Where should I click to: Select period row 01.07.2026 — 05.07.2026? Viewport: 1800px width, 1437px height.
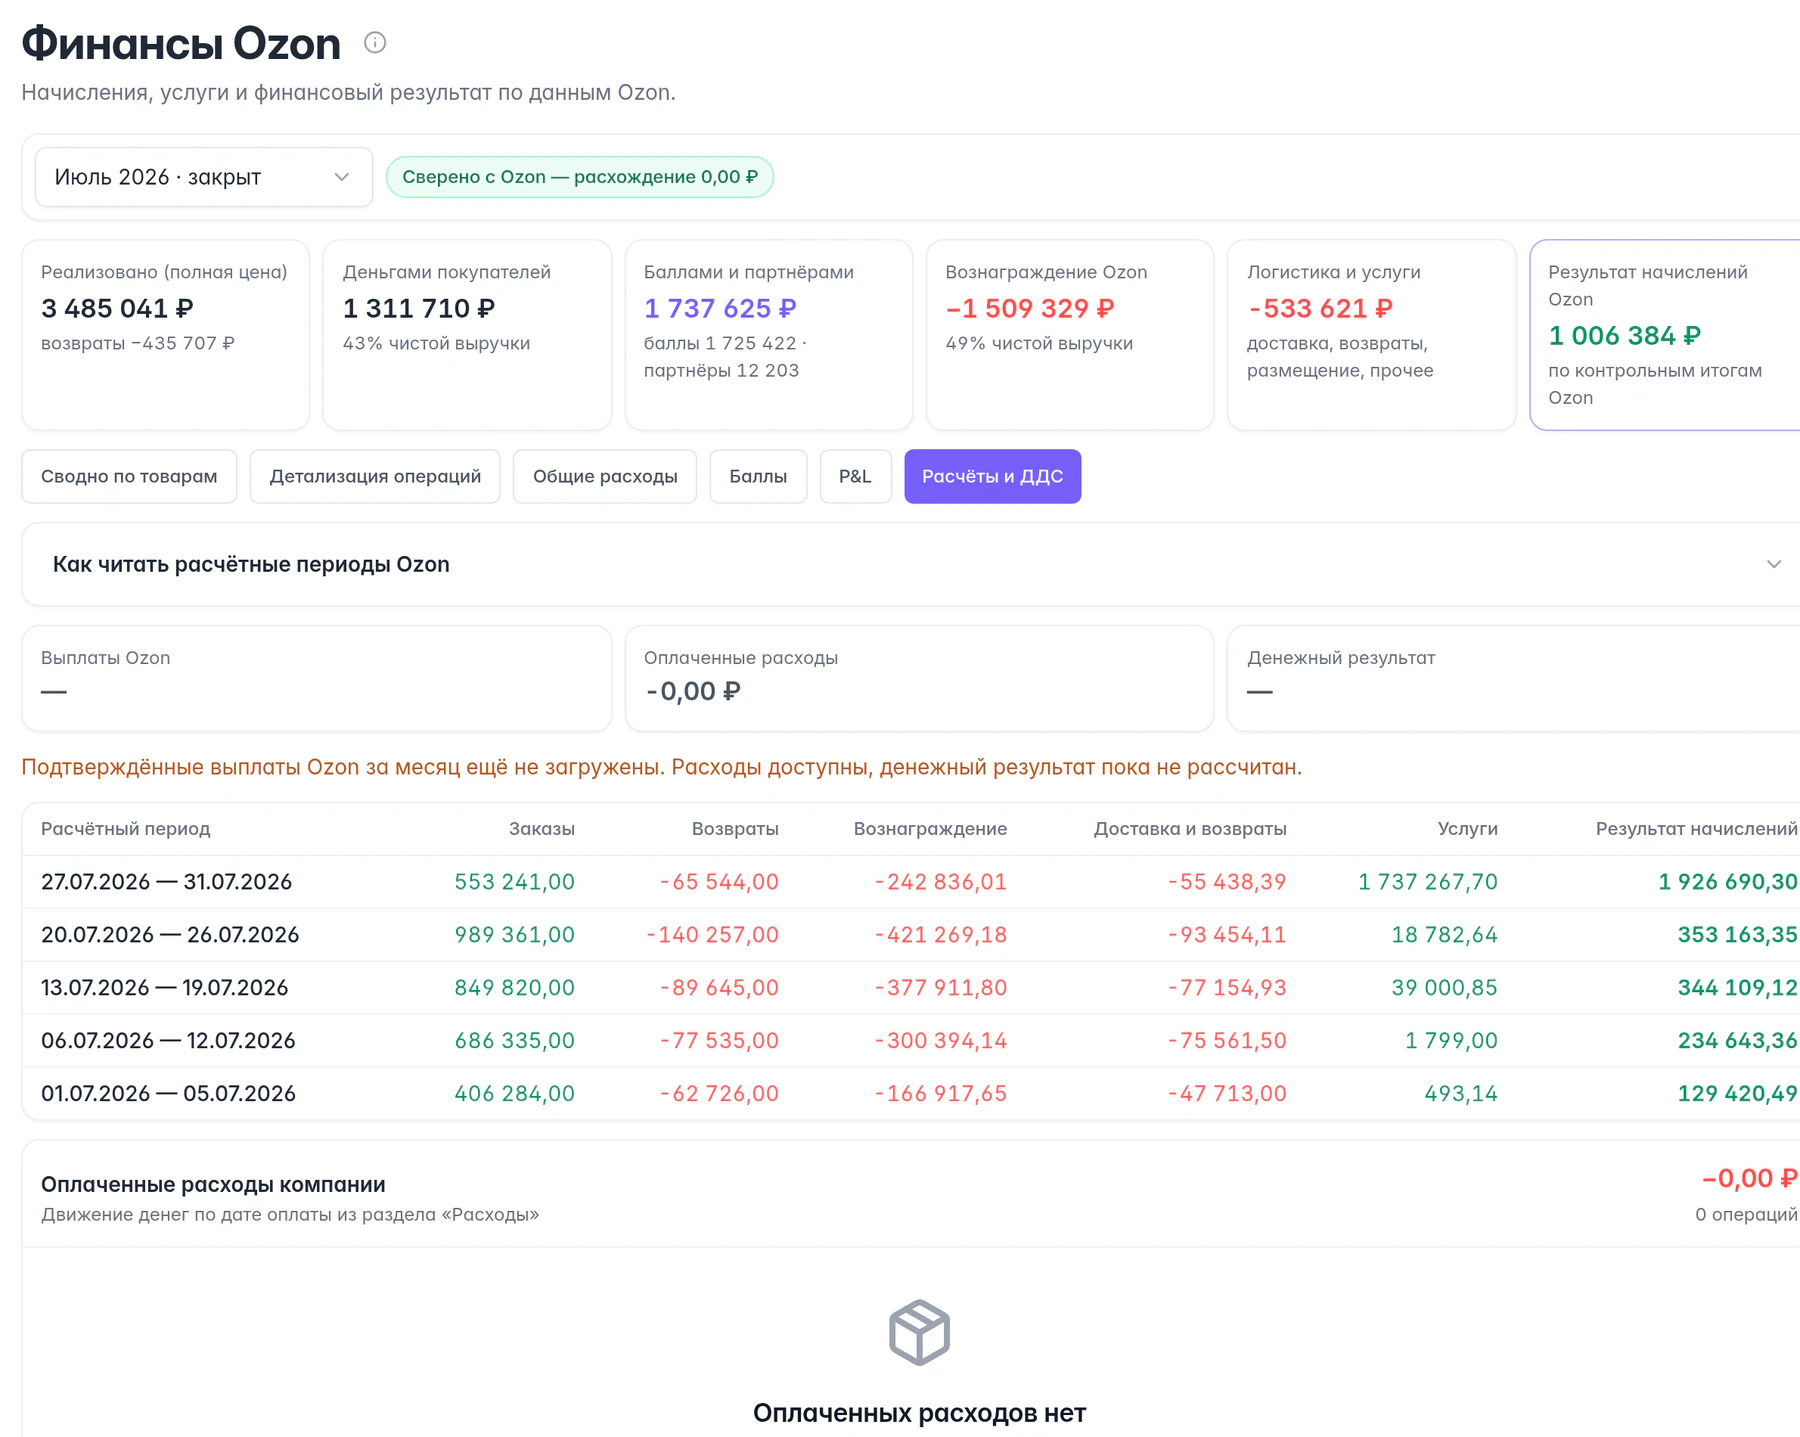click(911, 1094)
